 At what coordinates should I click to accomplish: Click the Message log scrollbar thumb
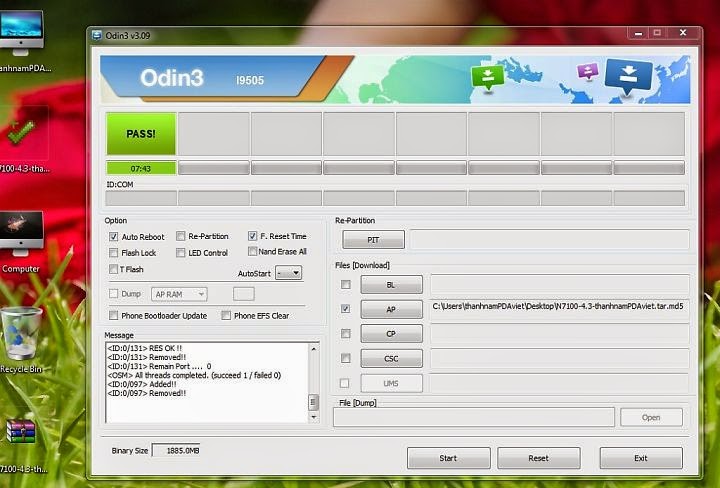(314, 402)
